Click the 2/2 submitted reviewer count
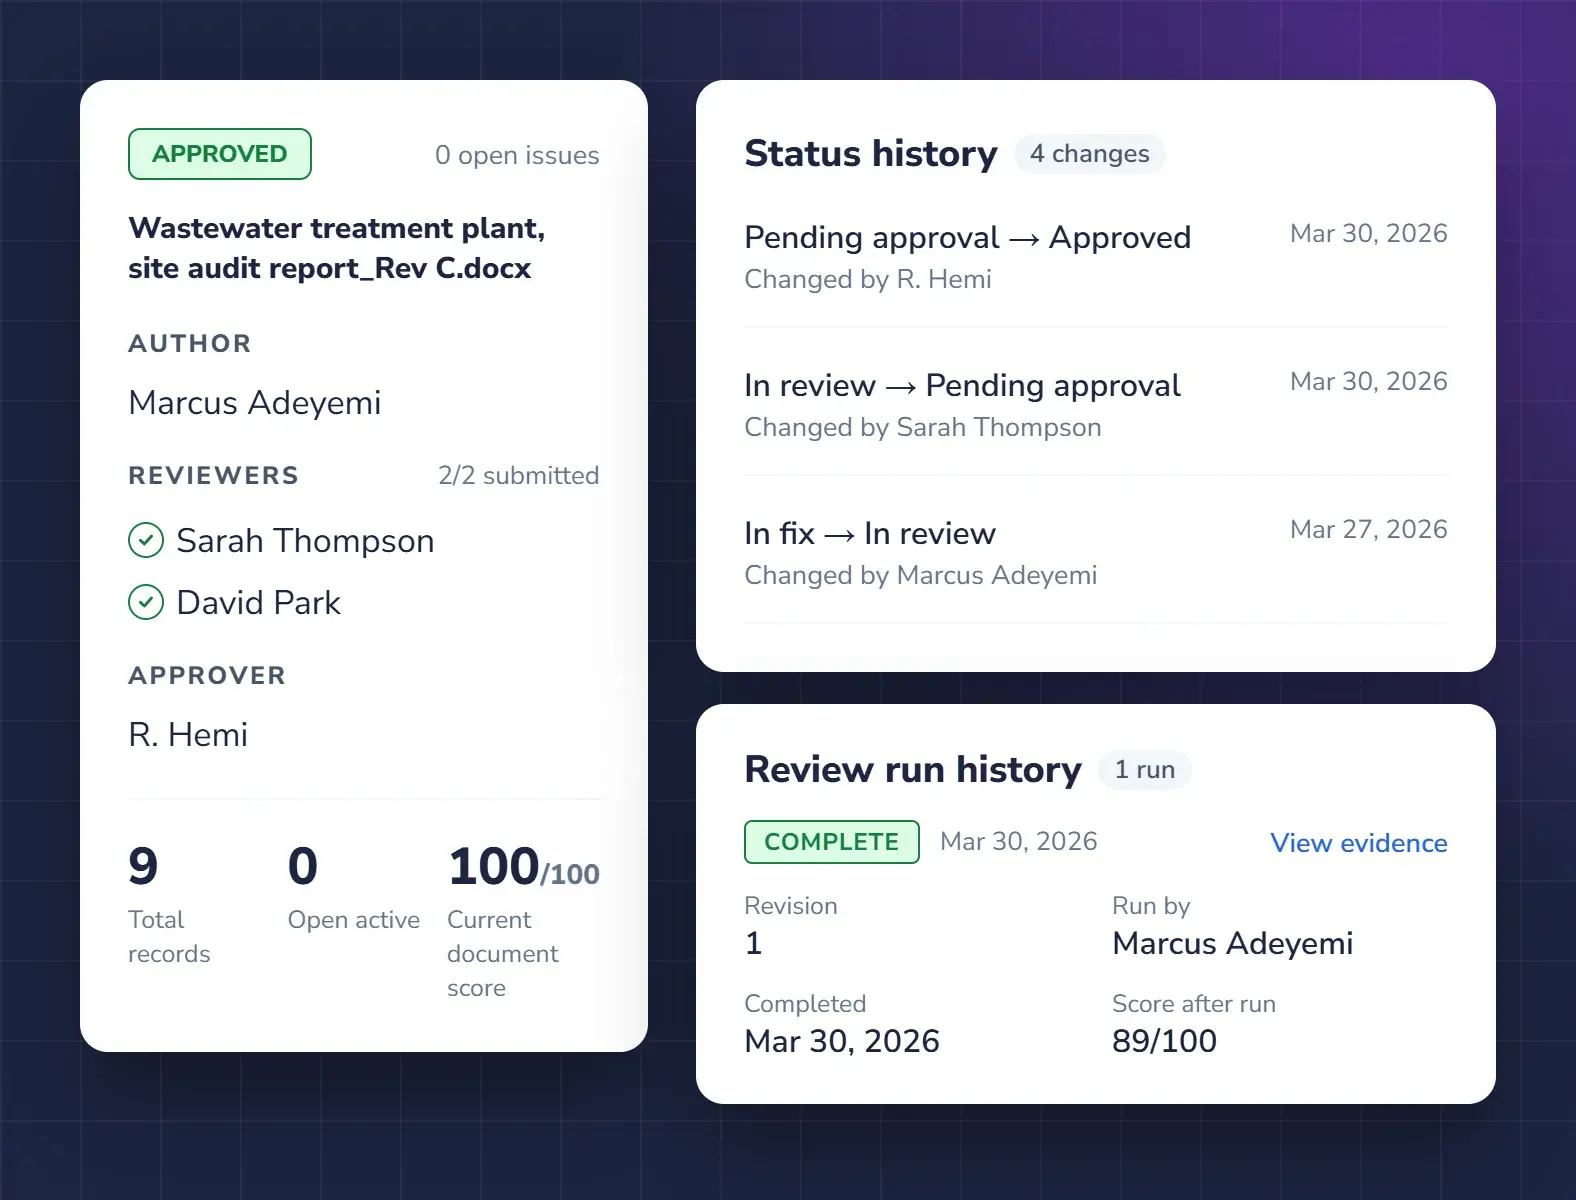This screenshot has height=1200, width=1576. click(518, 475)
